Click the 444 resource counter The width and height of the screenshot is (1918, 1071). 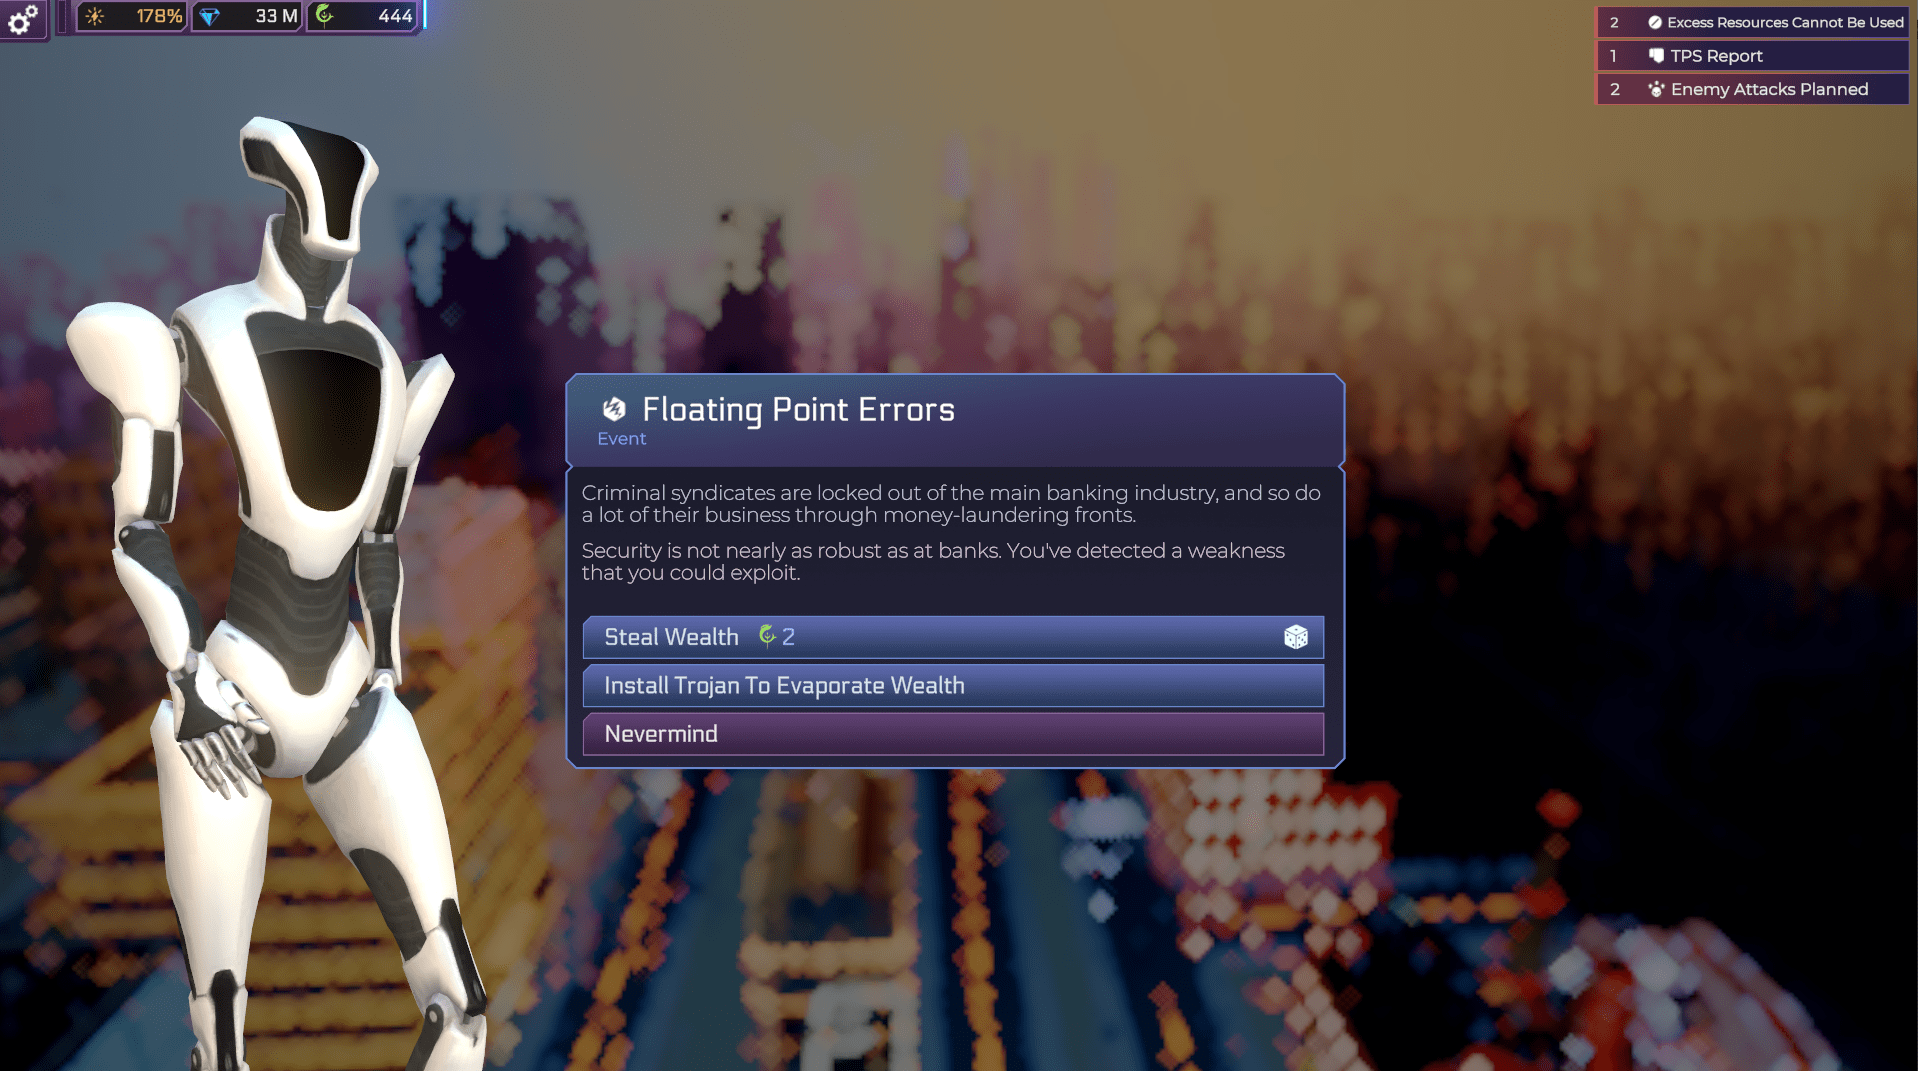tap(395, 16)
